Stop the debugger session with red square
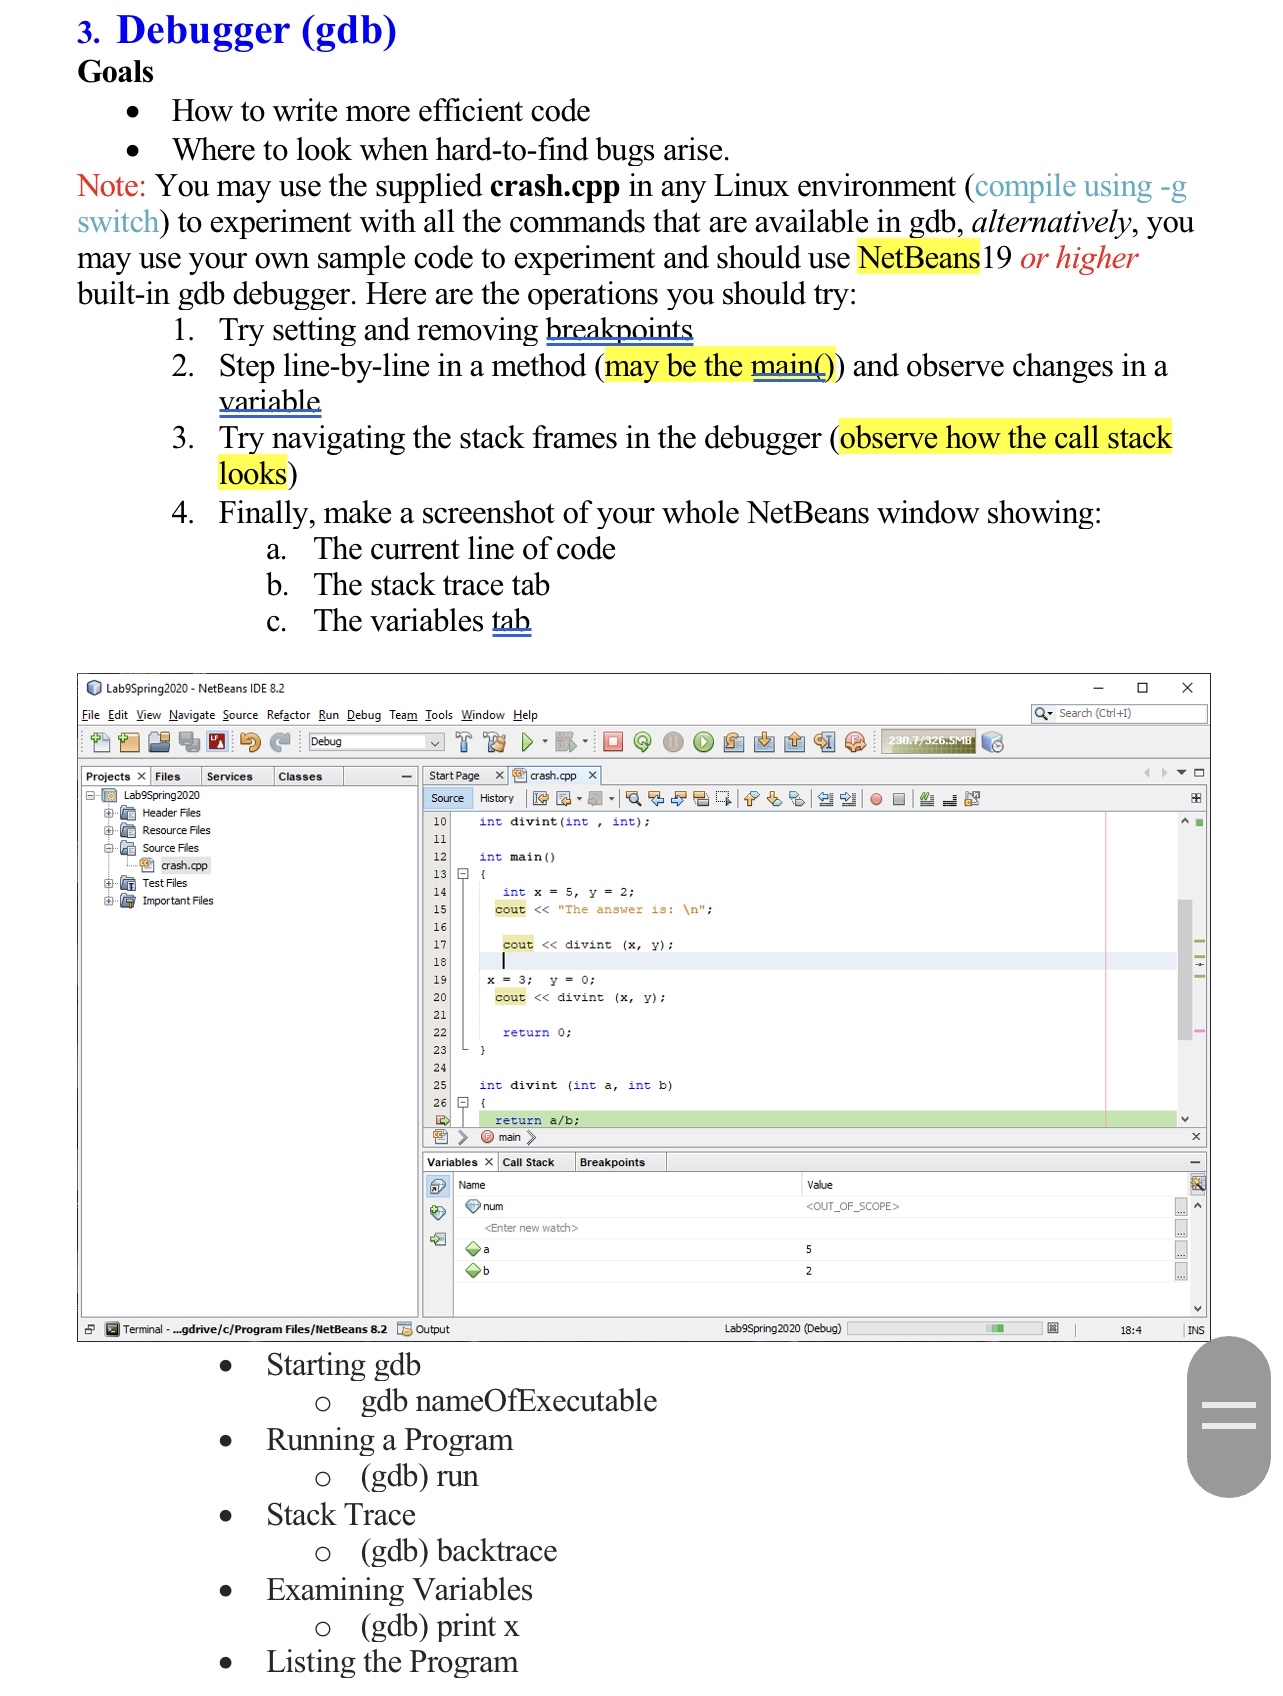Image resolution: width=1283 pixels, height=1696 pixels. [614, 742]
